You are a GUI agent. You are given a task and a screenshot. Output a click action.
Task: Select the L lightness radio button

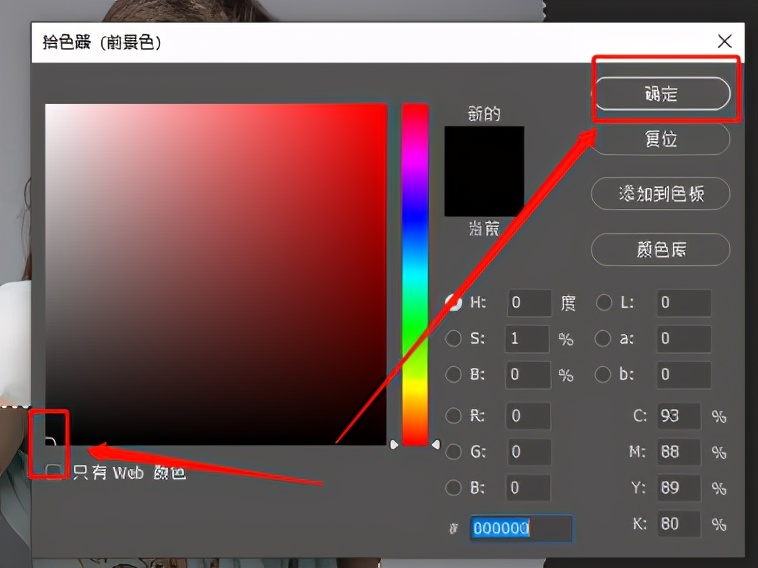(x=603, y=303)
